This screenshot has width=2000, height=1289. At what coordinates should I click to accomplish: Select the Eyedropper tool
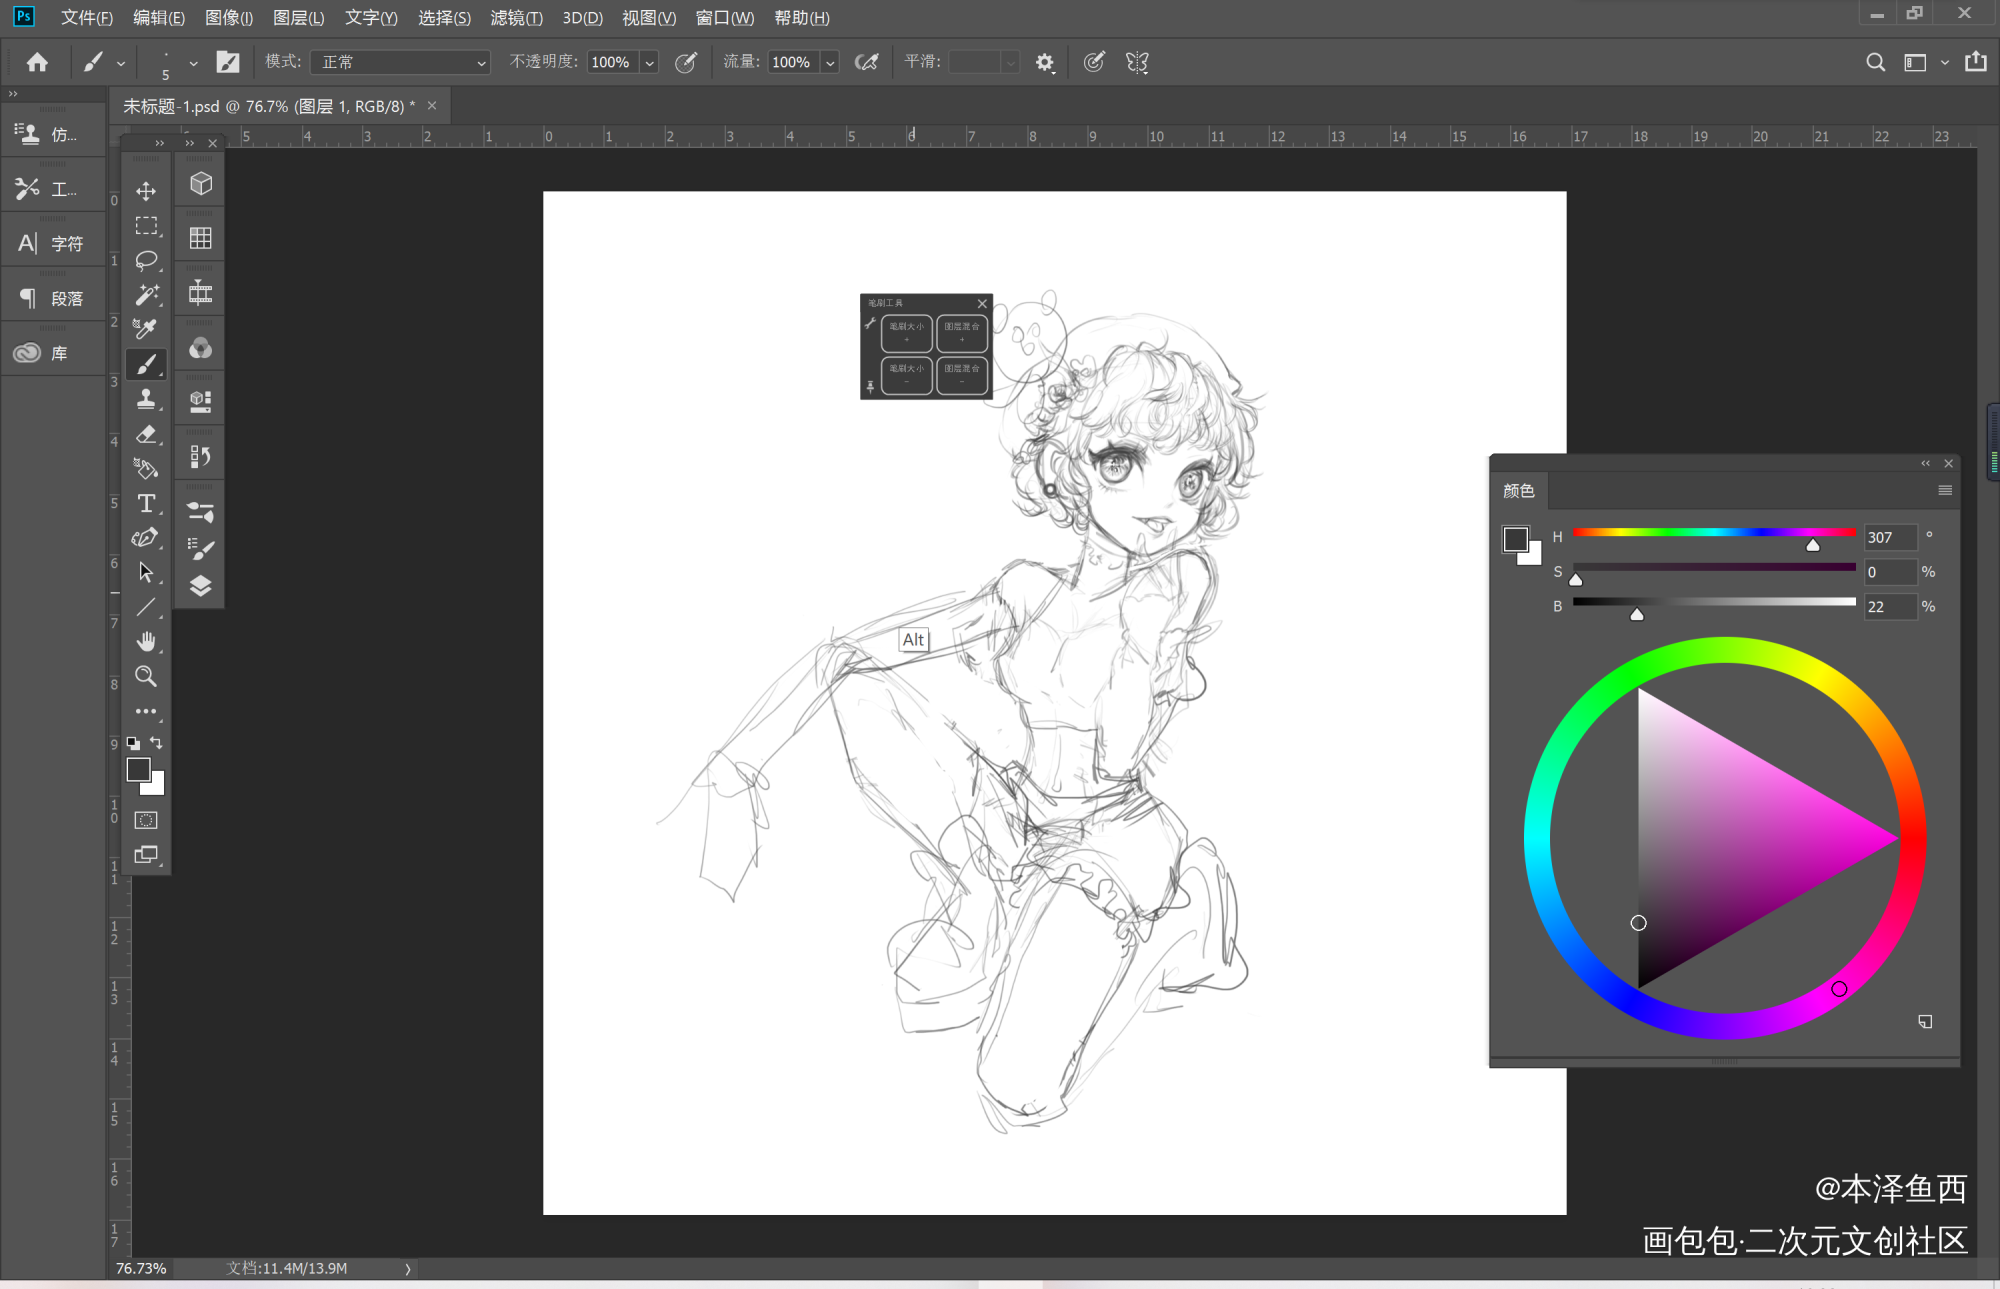point(146,329)
